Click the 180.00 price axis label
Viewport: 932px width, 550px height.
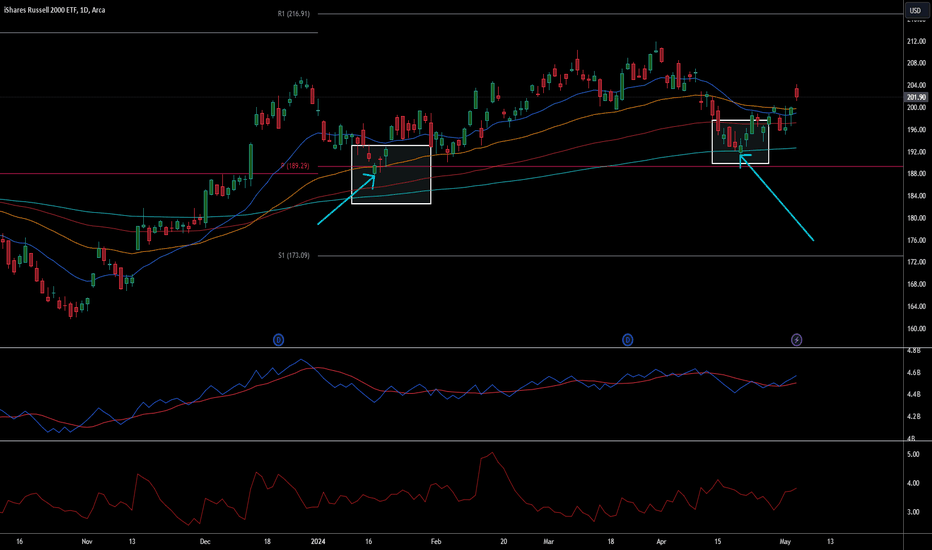pyautogui.click(x=917, y=218)
